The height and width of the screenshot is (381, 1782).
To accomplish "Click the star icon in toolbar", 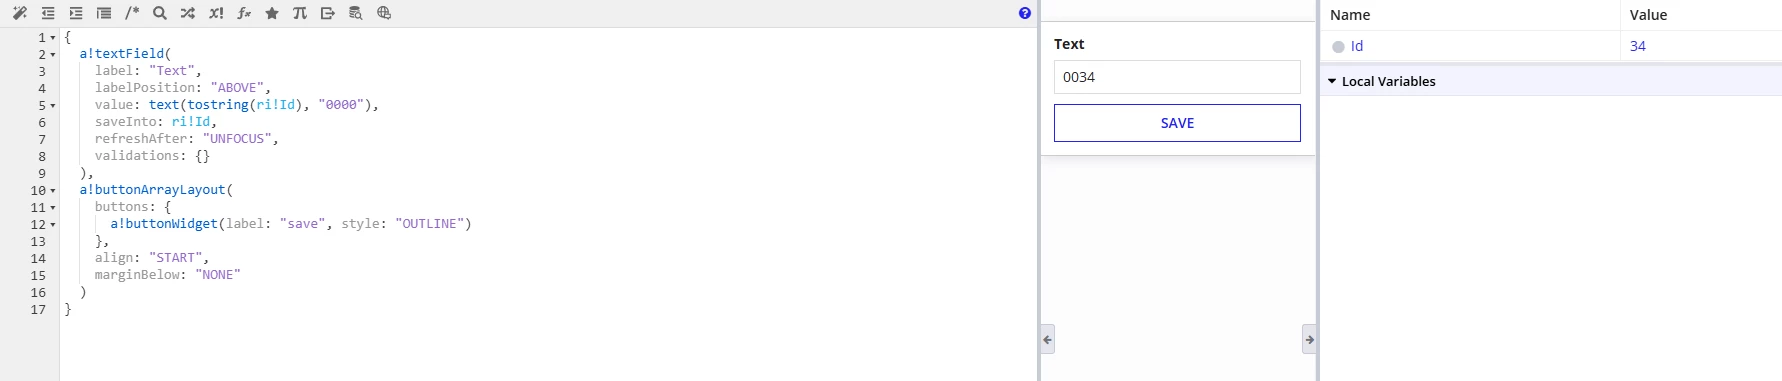I will 272,13.
